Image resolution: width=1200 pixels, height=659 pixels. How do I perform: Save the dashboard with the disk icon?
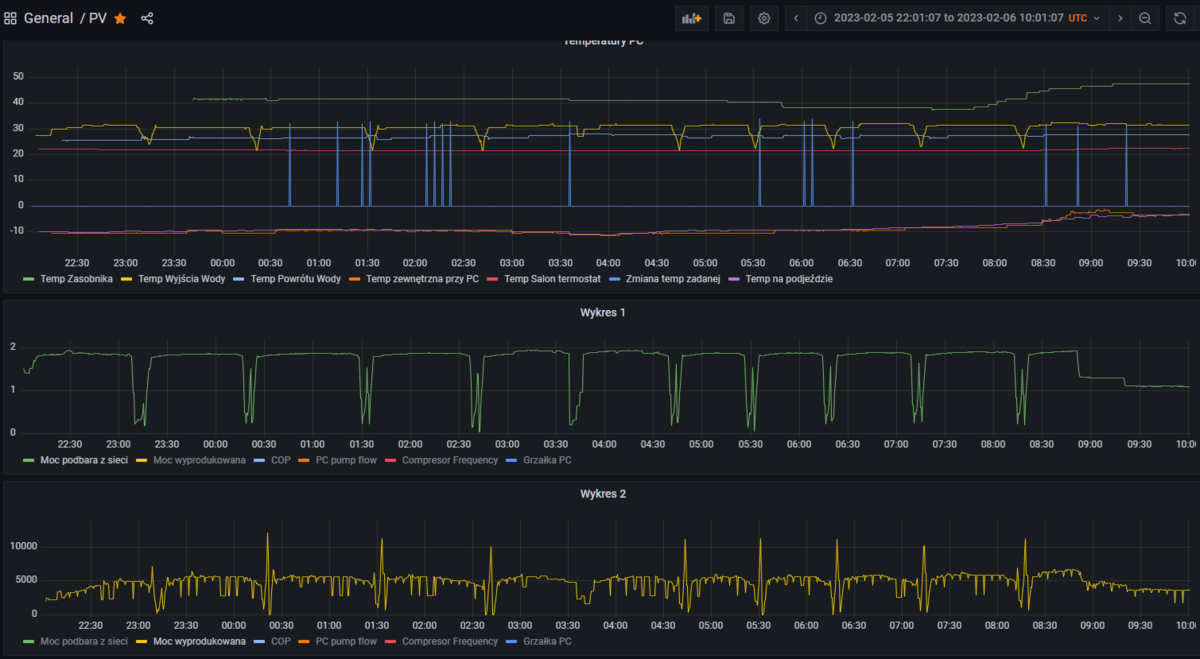pyautogui.click(x=729, y=18)
